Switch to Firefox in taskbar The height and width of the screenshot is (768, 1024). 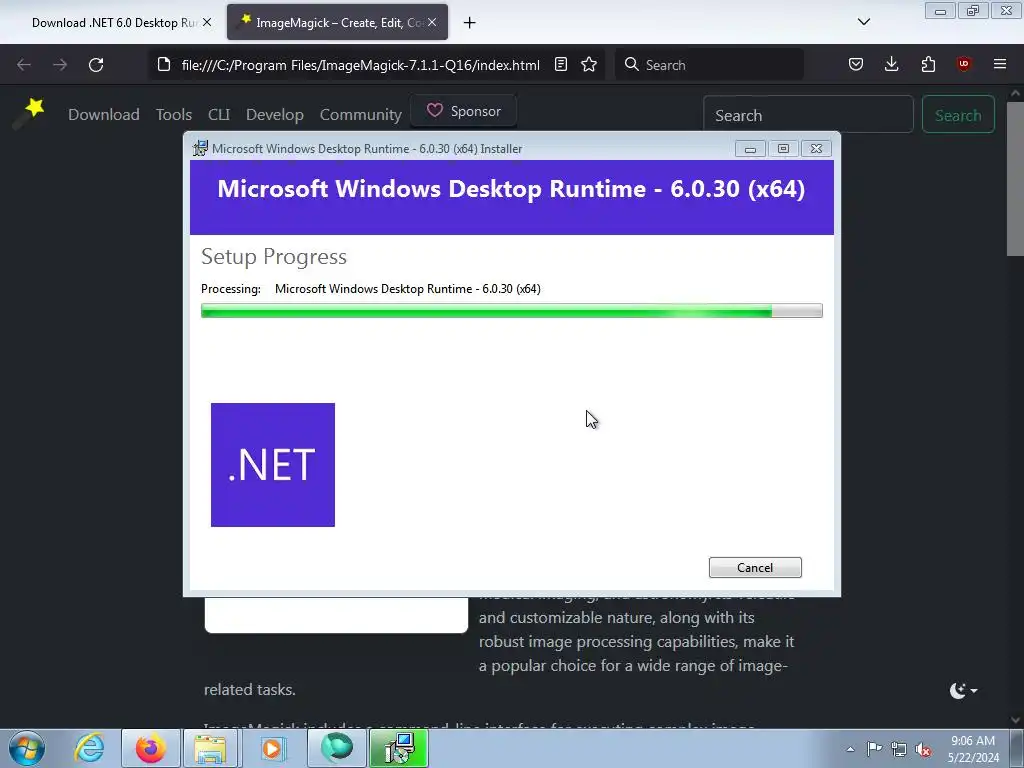click(x=151, y=748)
